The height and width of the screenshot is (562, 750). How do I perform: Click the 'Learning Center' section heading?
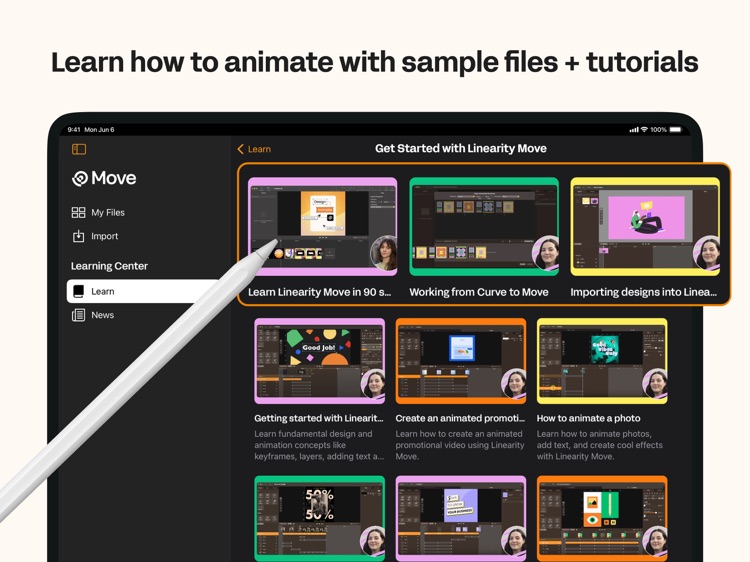(x=109, y=266)
